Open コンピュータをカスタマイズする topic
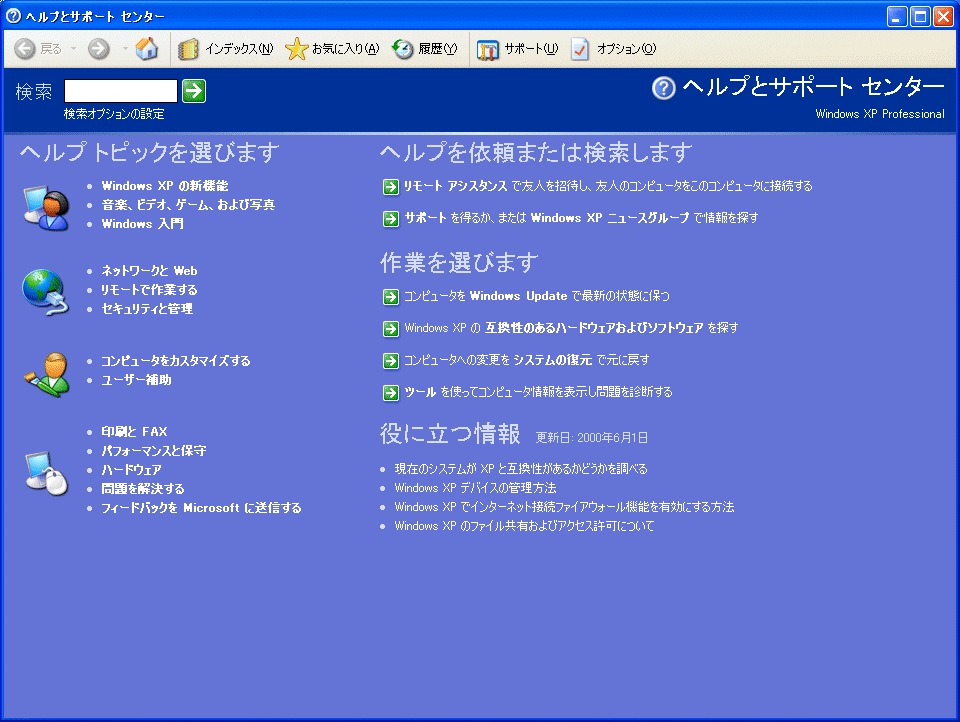The image size is (960, 722). pyautogui.click(x=176, y=361)
